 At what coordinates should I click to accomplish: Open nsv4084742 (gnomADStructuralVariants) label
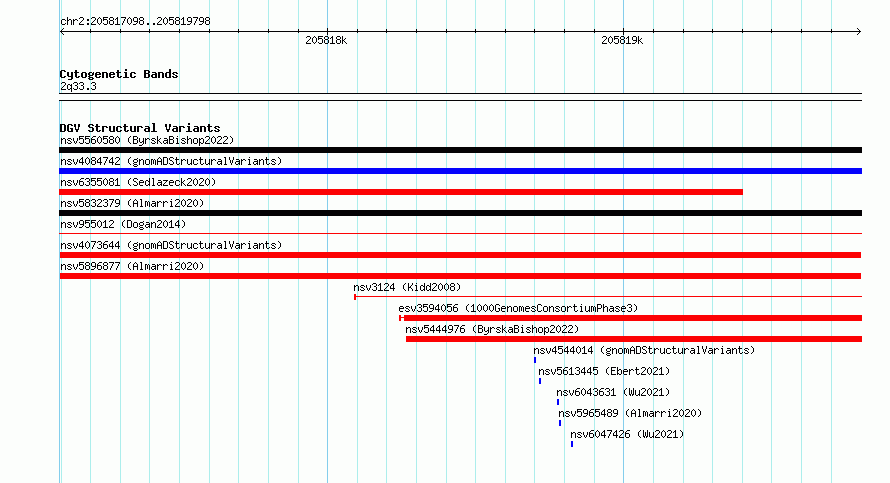pyautogui.click(x=171, y=161)
